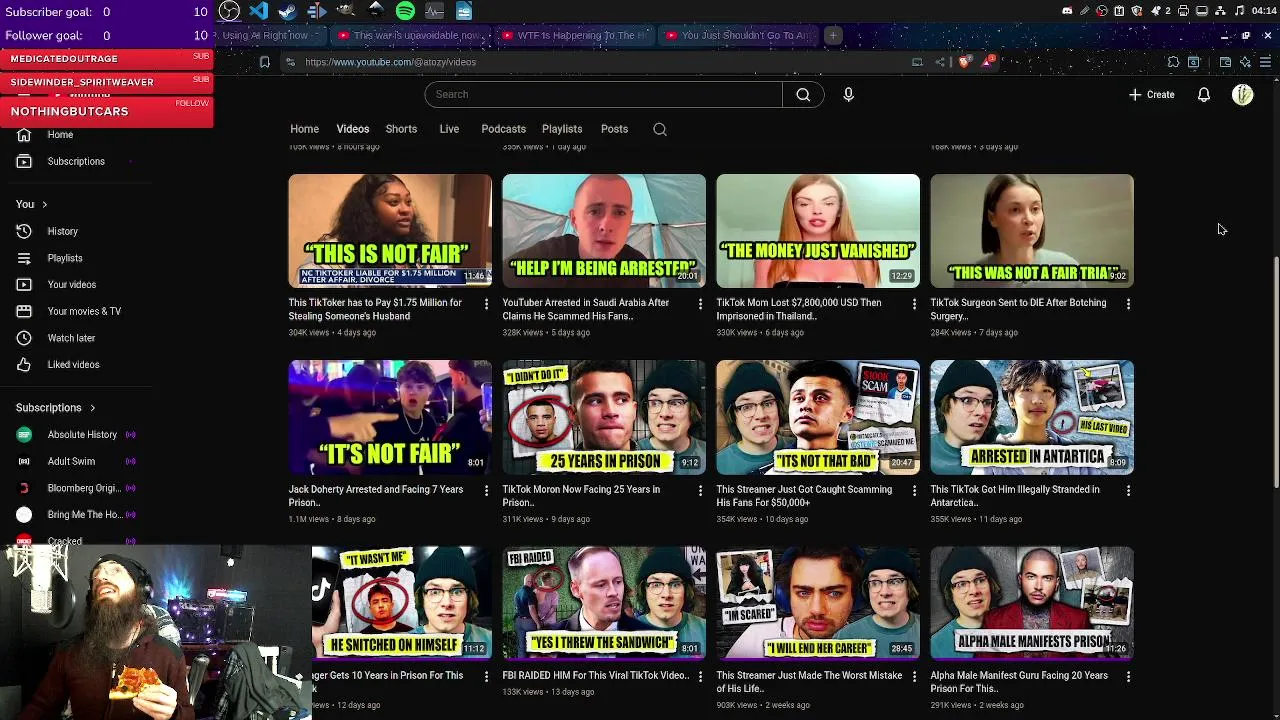Screen dimensions: 1280x720
Task: Open Steam from the top panel
Action: click(x=288, y=11)
